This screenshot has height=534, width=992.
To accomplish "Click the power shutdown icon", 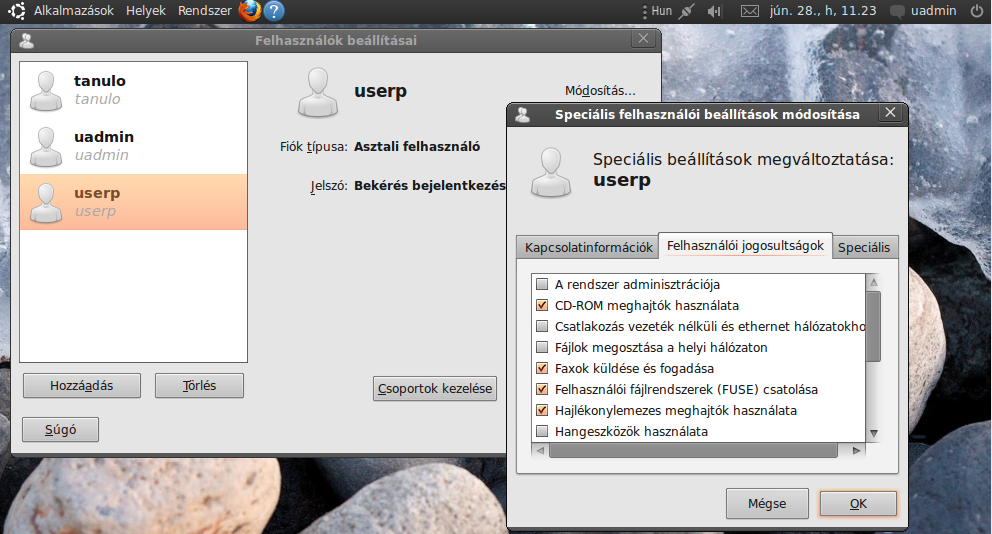I will click(x=976, y=11).
